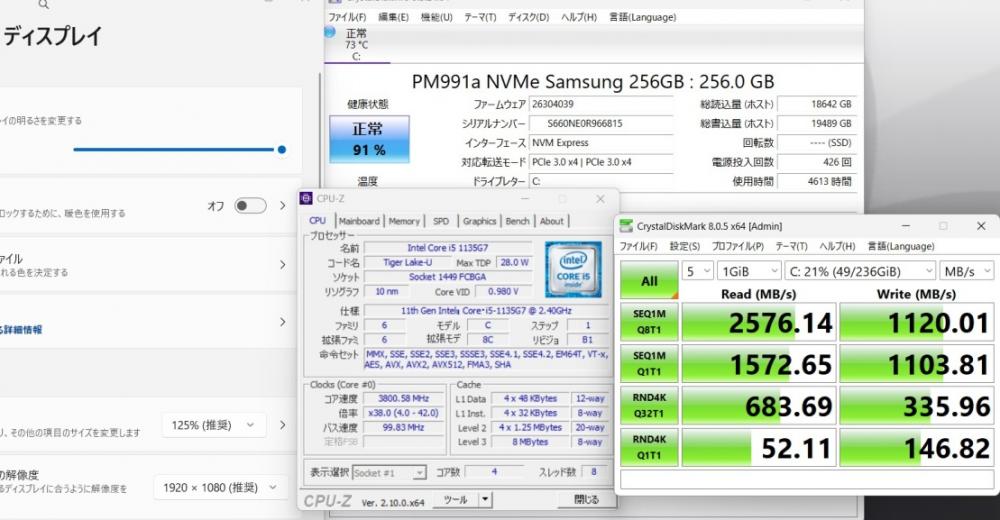Run the SEQ1M Q8T1 test

pos(649,322)
